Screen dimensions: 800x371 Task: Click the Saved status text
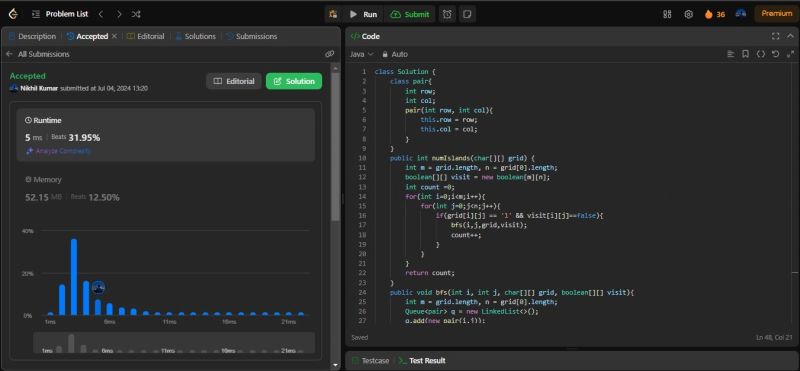360,338
